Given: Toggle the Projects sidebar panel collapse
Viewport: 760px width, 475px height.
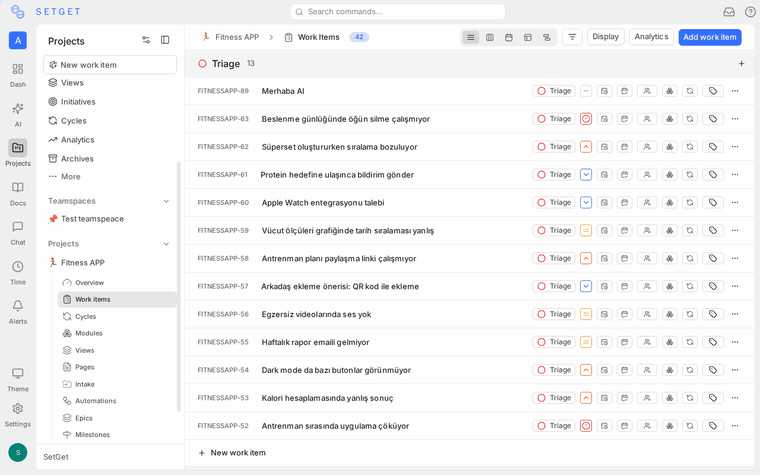Looking at the screenshot, I should (x=165, y=40).
